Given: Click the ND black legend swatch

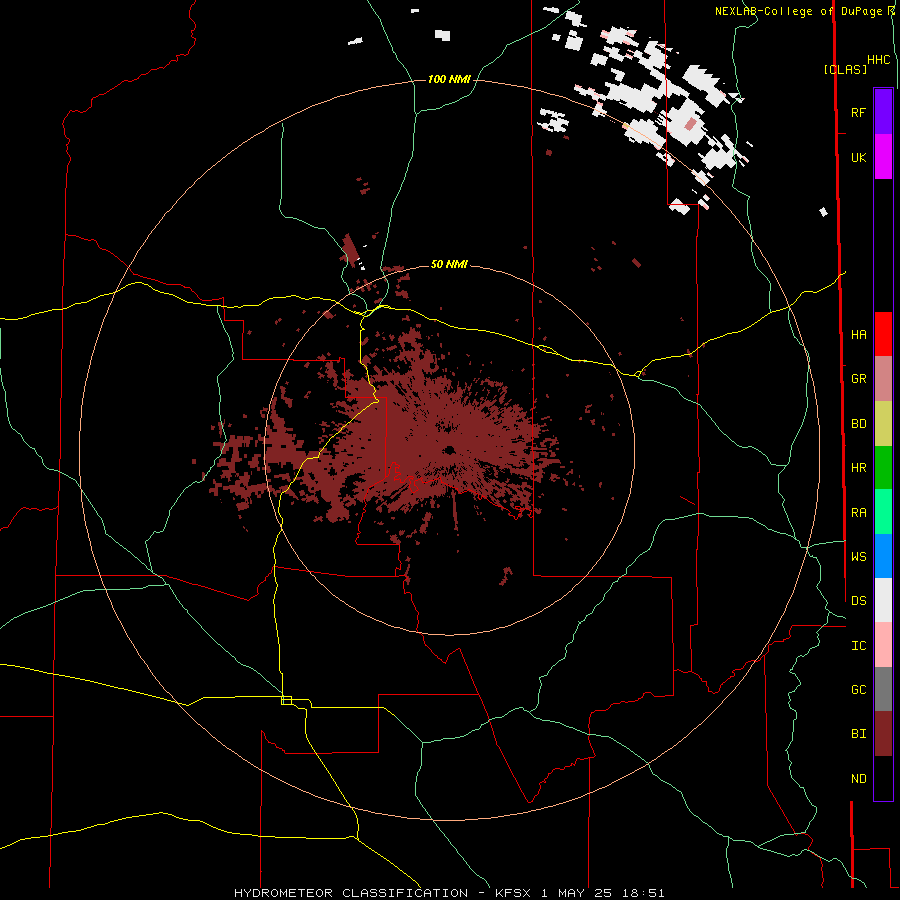Looking at the screenshot, I should [x=883, y=778].
